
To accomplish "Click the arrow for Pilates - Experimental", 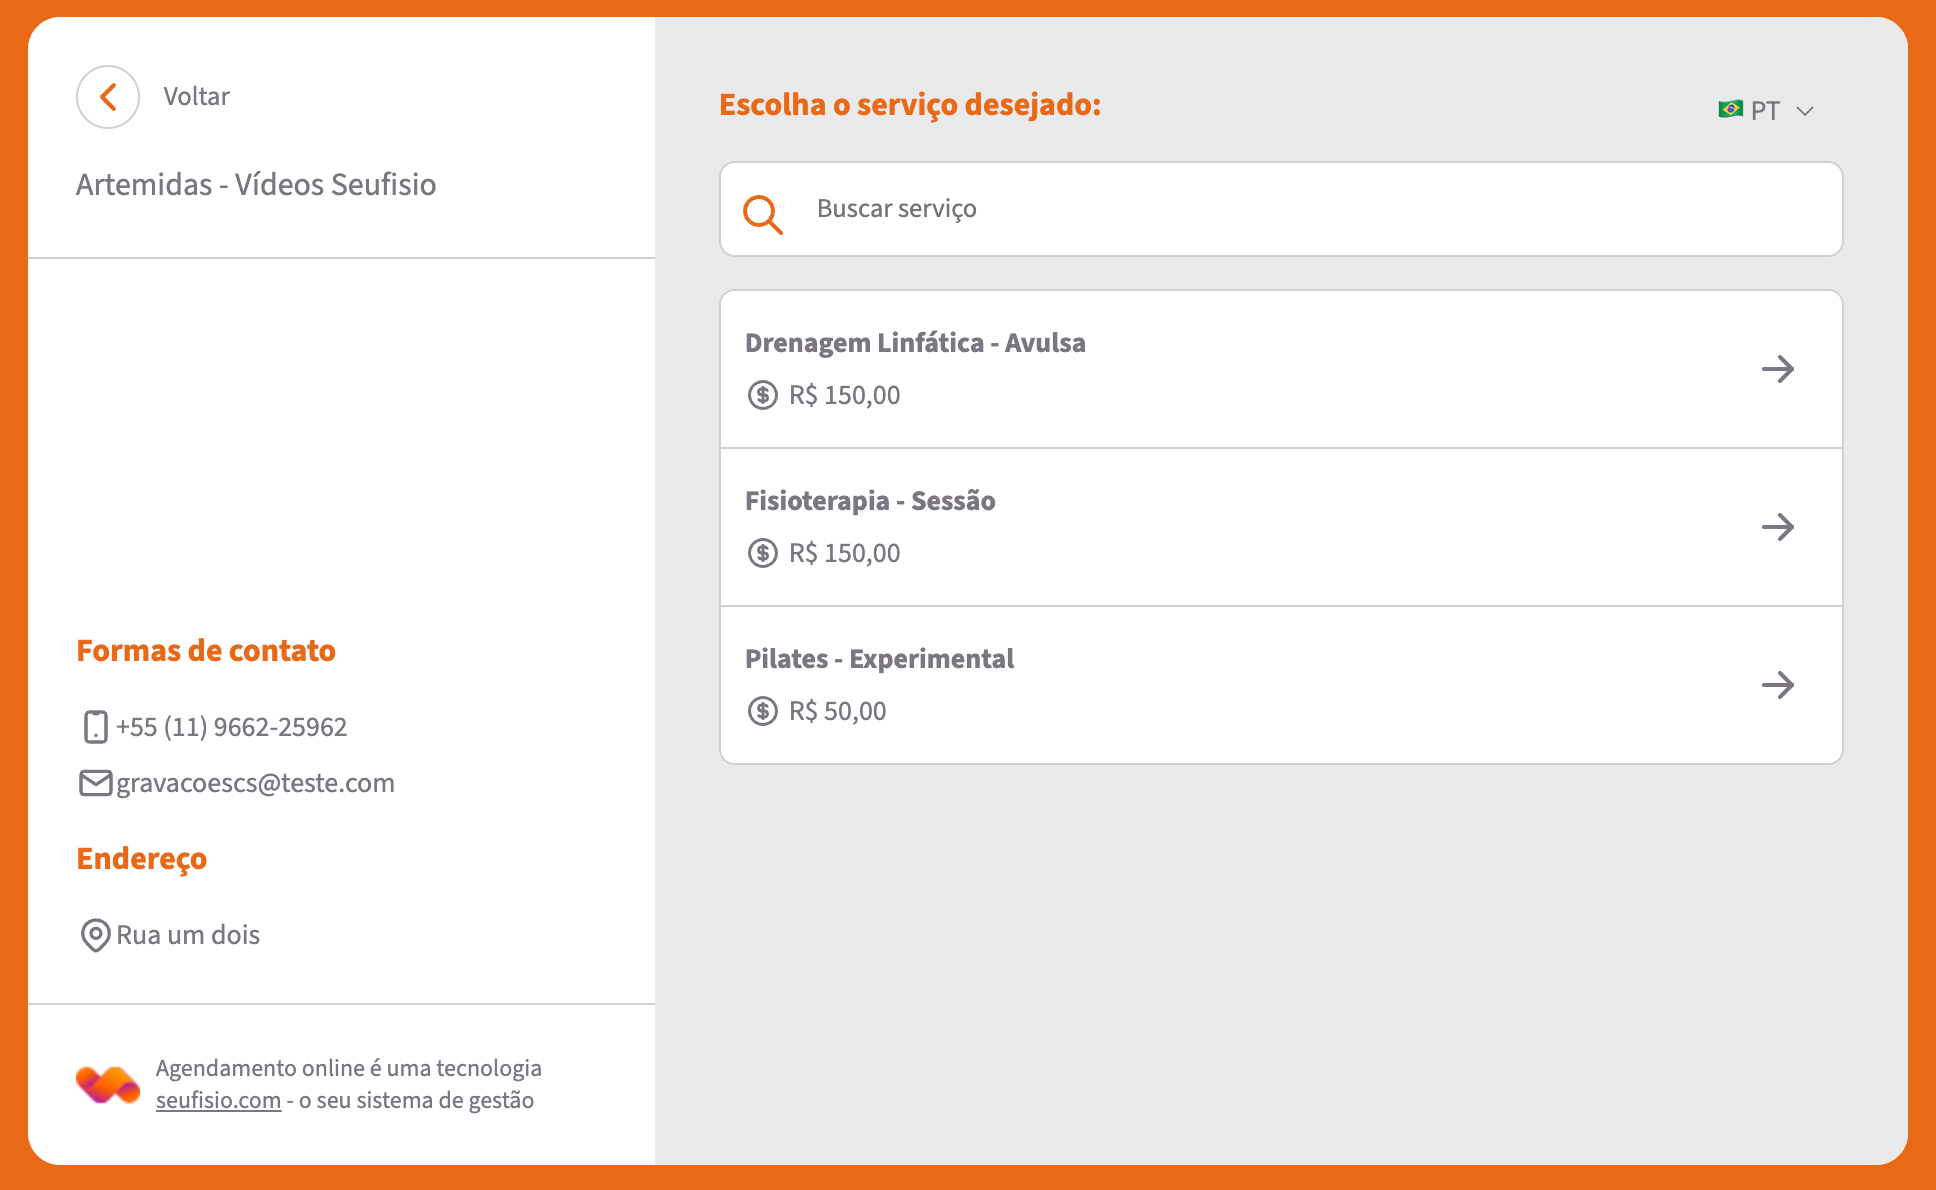I will [1777, 685].
